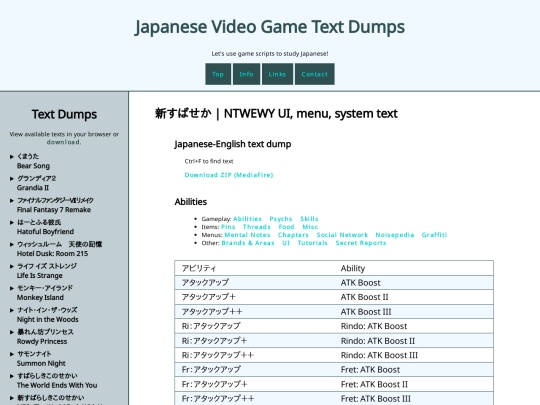Open the Chapters menu link
540x405 pixels.
pyautogui.click(x=293, y=235)
